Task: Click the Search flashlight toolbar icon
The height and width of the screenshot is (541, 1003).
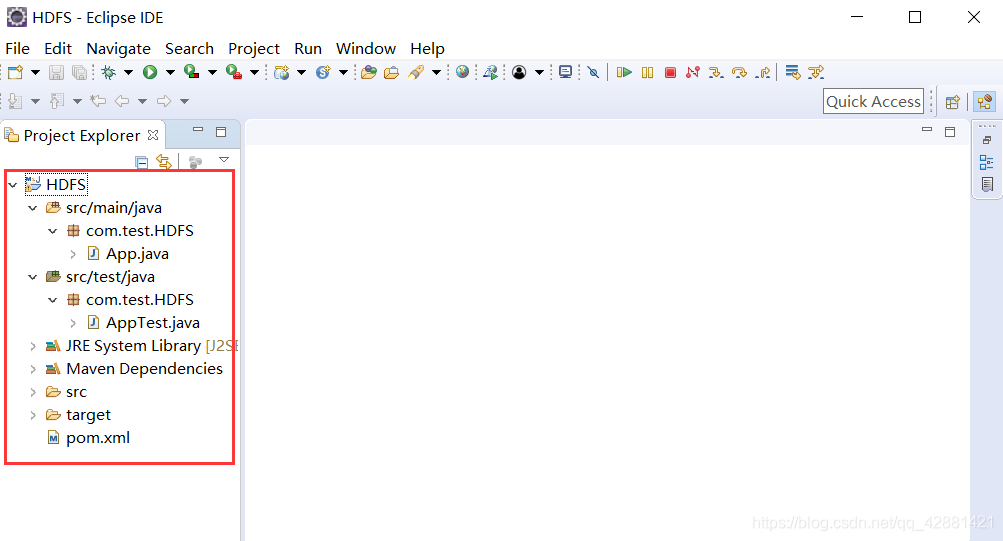Action: tap(416, 72)
